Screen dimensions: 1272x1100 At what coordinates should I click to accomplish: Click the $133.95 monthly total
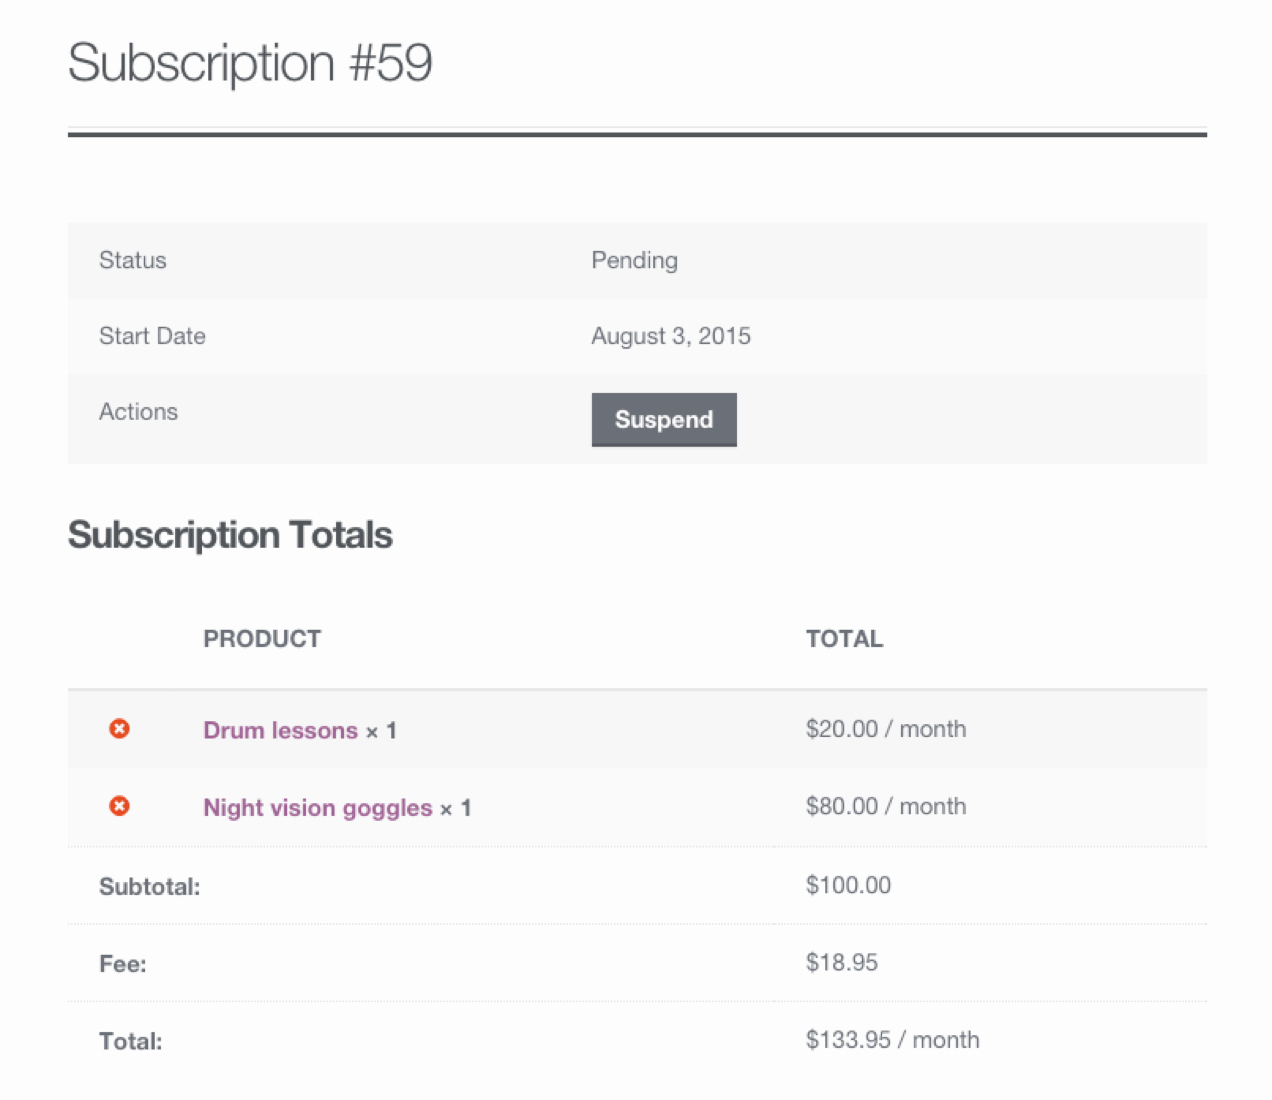[x=893, y=1040]
